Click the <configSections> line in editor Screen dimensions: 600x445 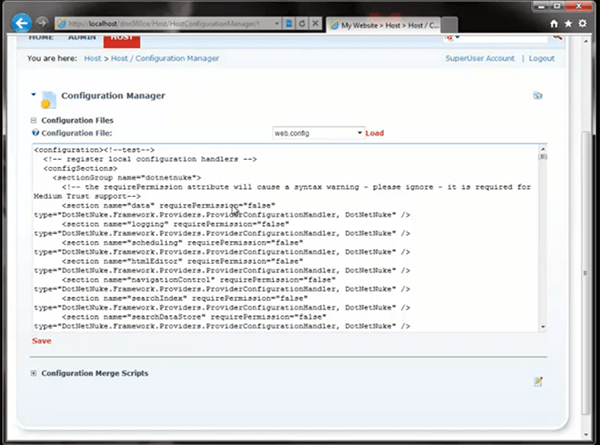pyautogui.click(x=80, y=168)
